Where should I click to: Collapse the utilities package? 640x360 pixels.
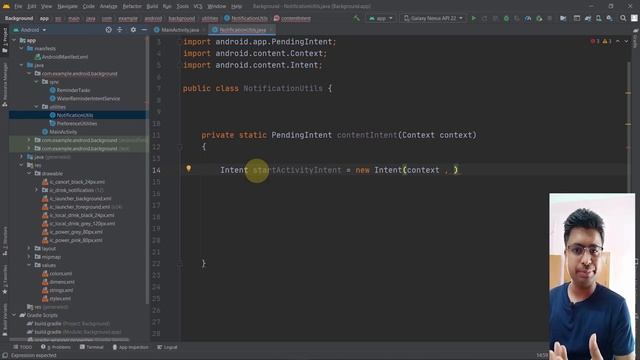coord(36,107)
